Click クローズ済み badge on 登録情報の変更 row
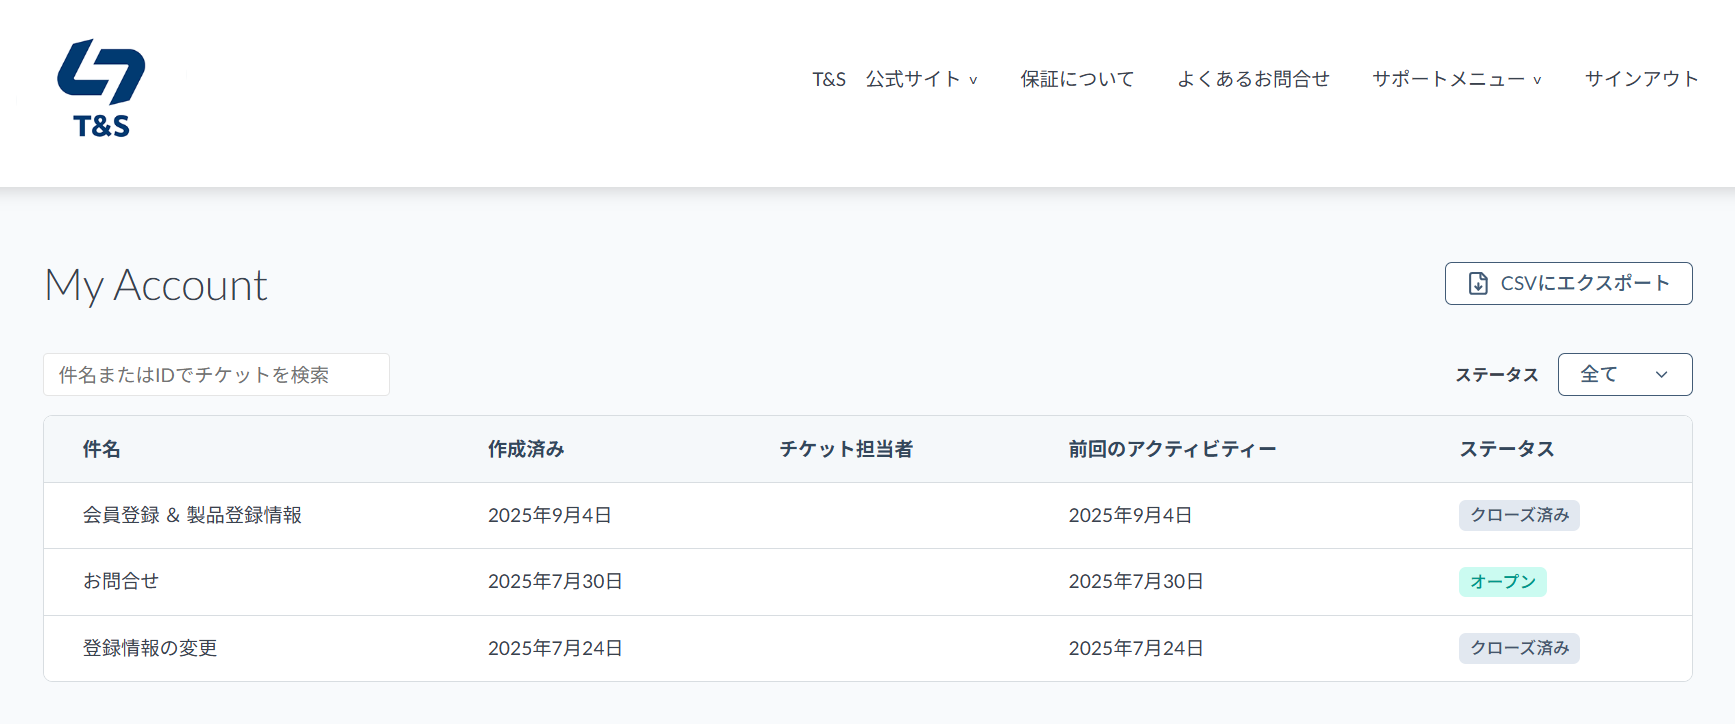1735x724 pixels. [x=1519, y=648]
